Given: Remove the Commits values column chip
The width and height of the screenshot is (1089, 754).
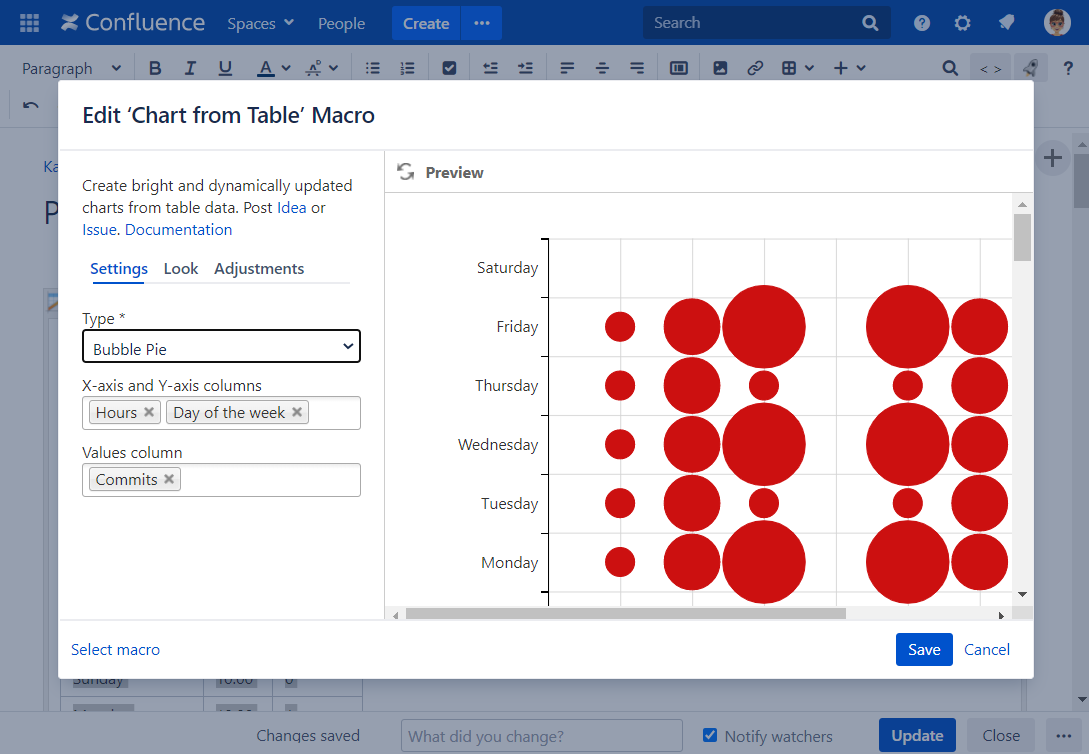Looking at the screenshot, I should tap(169, 479).
